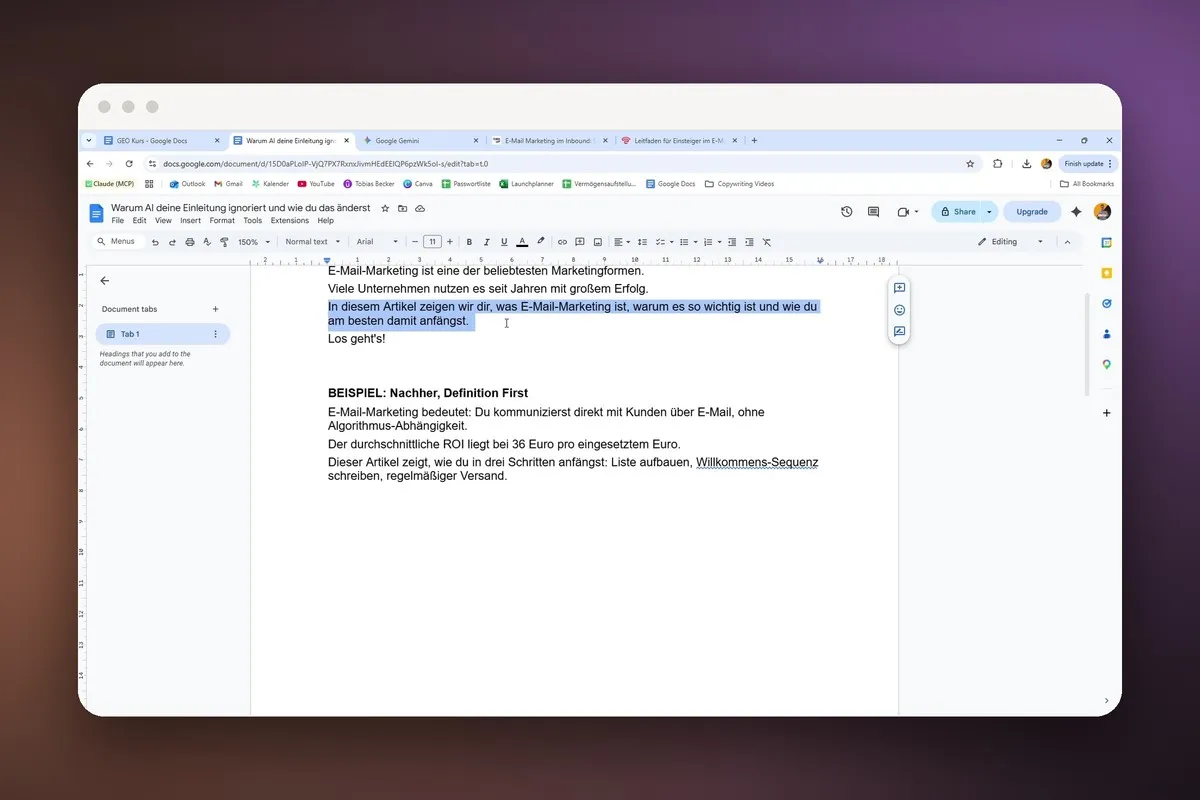1200x800 pixels.
Task: Open the Share options dropdown arrow
Action: tap(989, 212)
